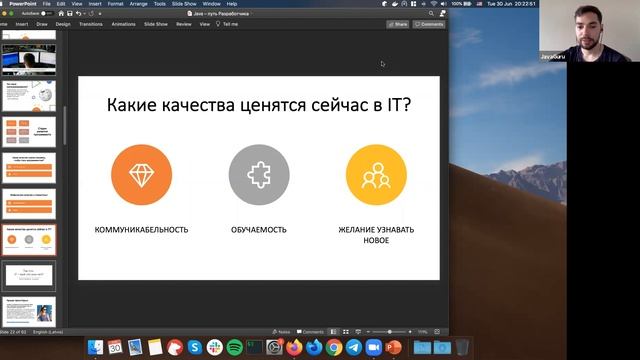The height and width of the screenshot is (360, 640).
Task: Open the Undo history dropdown arrow
Action: (83, 13)
